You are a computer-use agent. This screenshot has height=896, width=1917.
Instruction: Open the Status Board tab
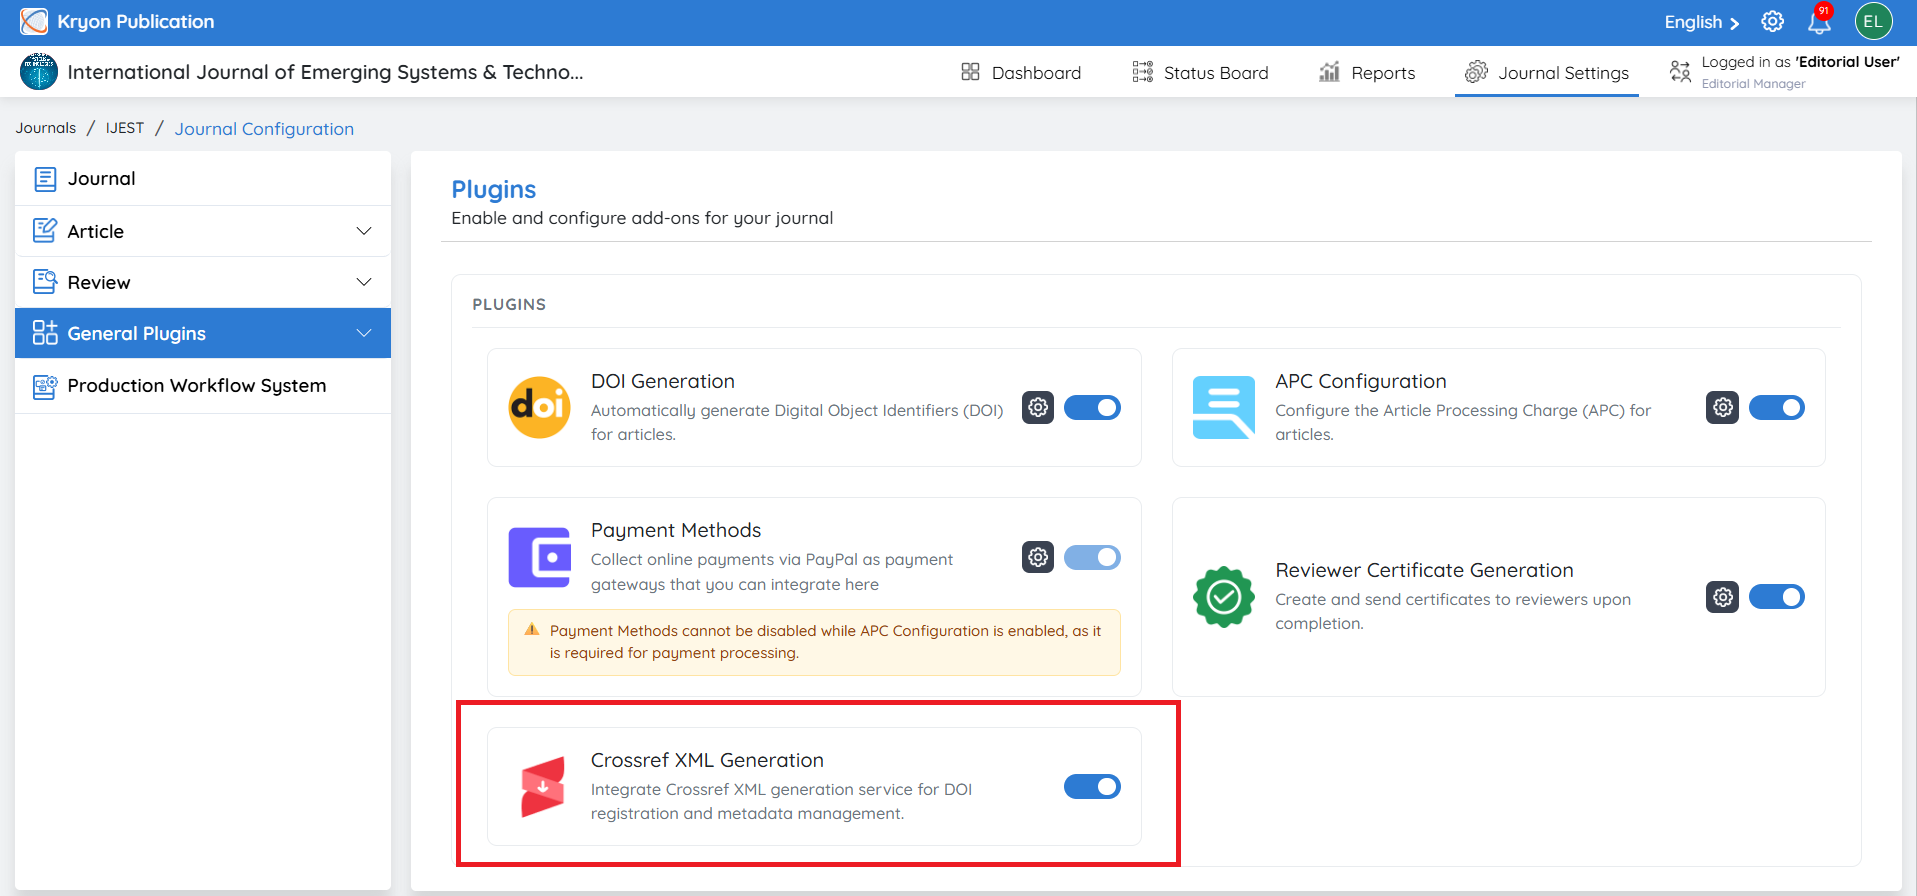point(1200,72)
